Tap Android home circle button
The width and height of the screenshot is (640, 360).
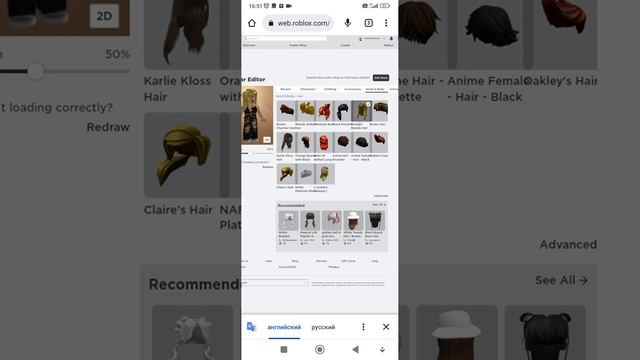click(x=320, y=349)
